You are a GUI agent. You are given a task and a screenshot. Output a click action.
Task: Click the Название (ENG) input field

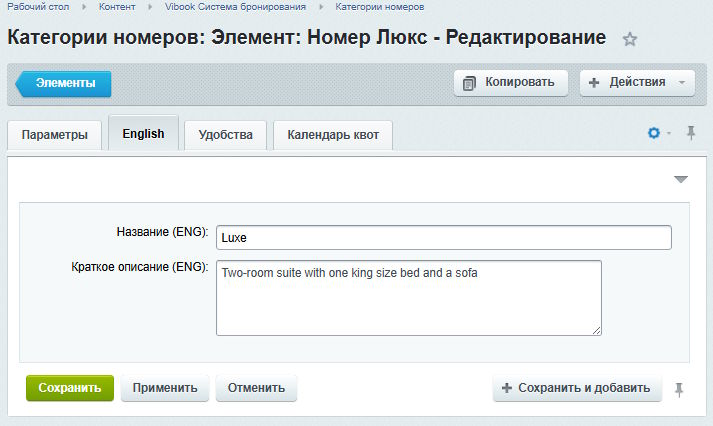pyautogui.click(x=443, y=237)
